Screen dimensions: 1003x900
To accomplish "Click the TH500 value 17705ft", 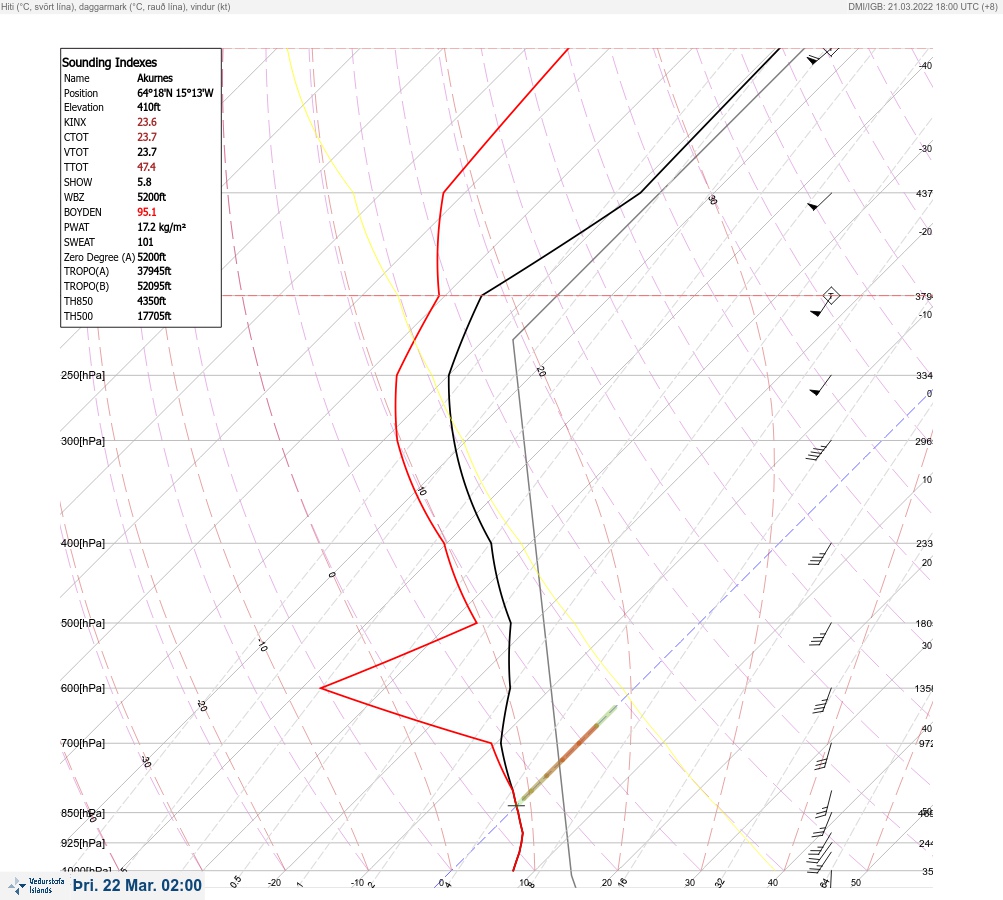I will tap(154, 316).
